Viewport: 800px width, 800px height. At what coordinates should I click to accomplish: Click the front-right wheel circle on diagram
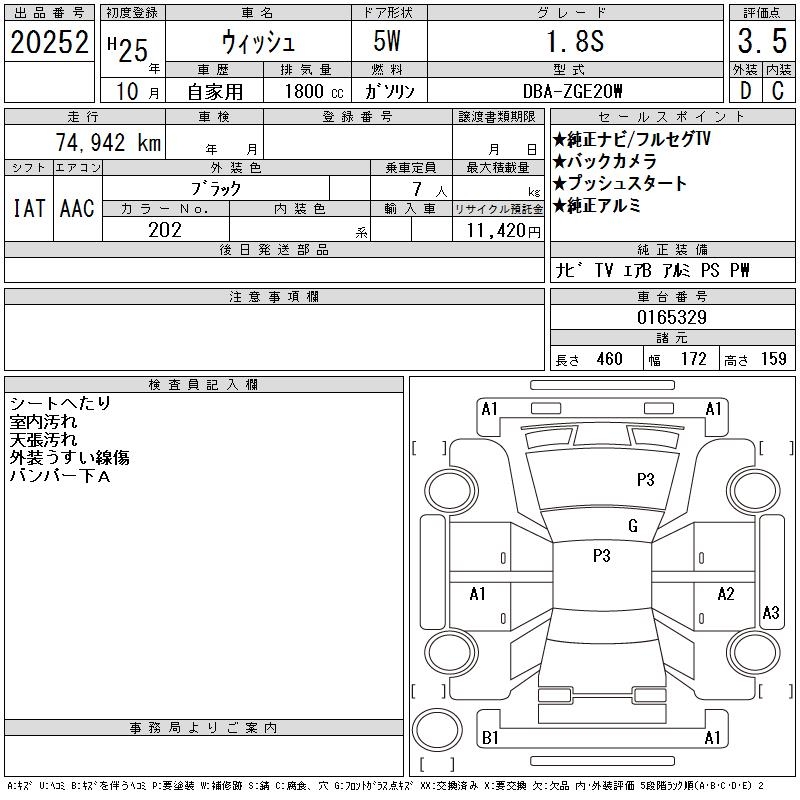(754, 491)
